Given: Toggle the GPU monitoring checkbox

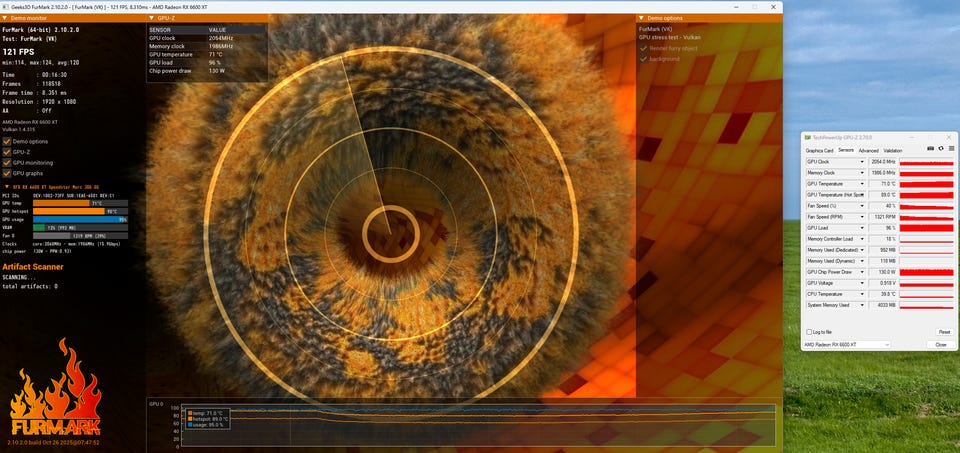Looking at the screenshot, I should coord(7,163).
